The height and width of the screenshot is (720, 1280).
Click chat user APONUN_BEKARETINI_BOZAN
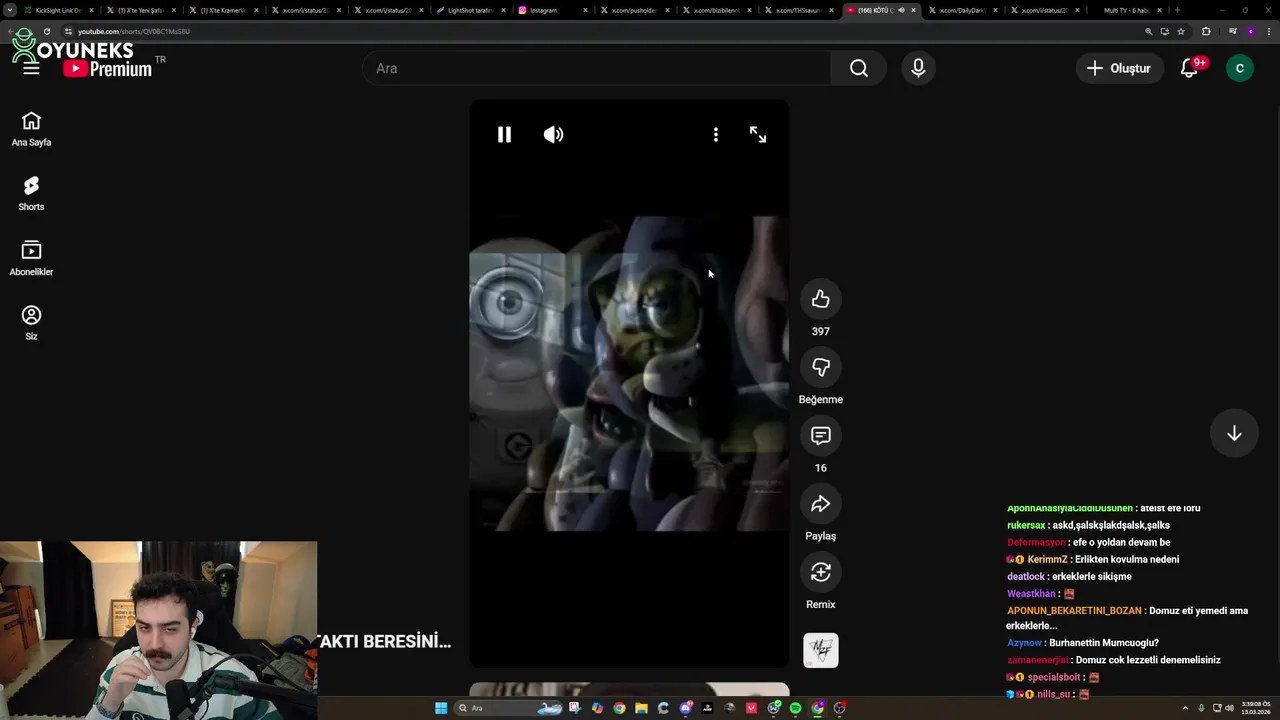pyautogui.click(x=1074, y=610)
